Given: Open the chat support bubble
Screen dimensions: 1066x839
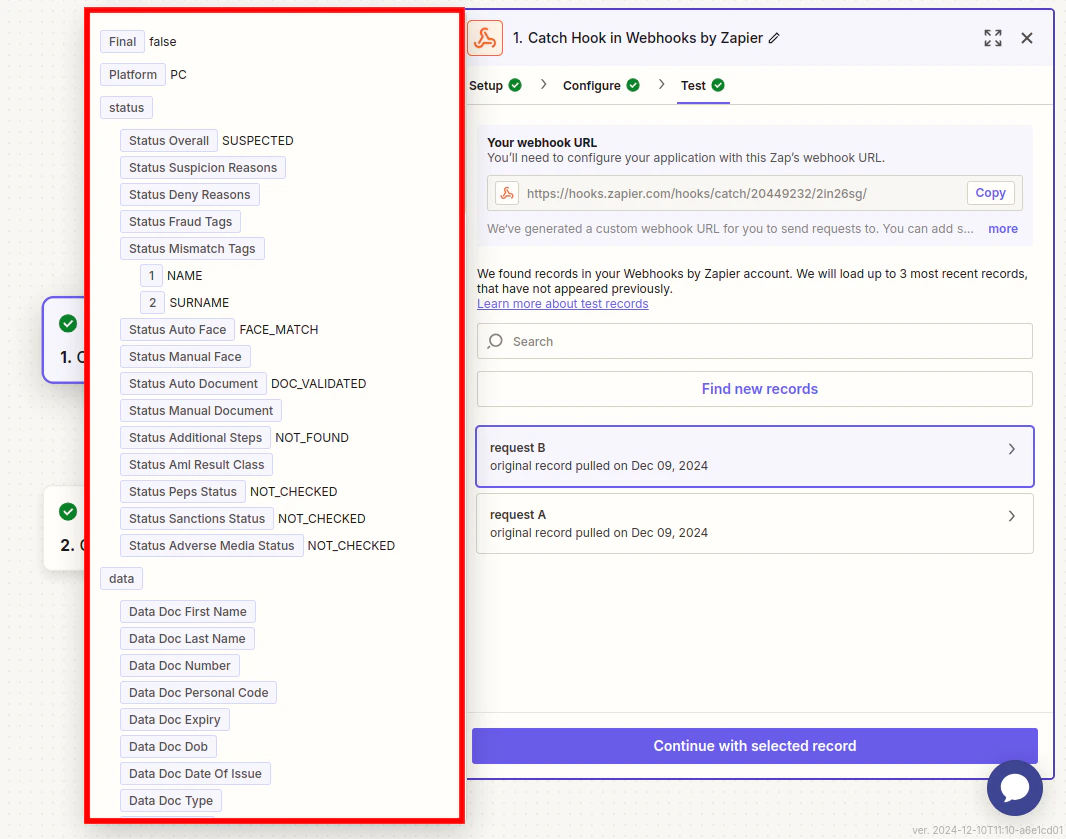Looking at the screenshot, I should click(x=1014, y=788).
